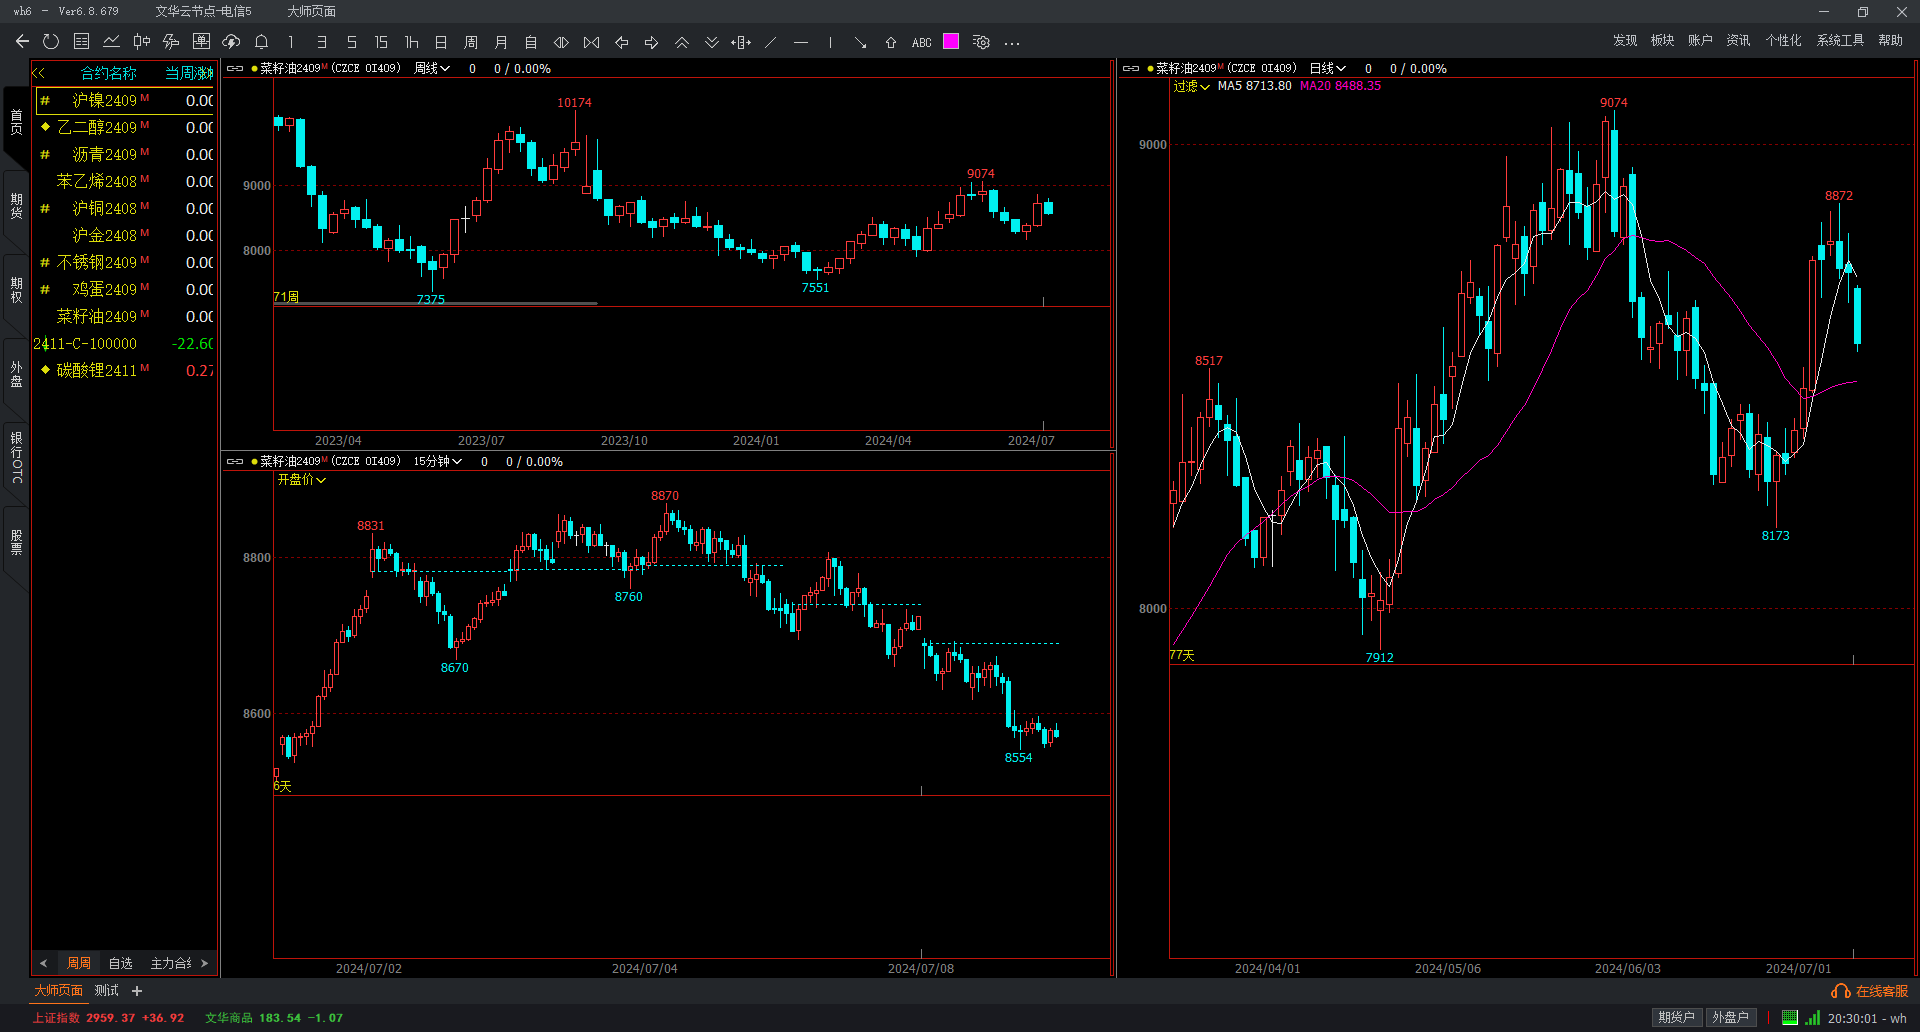Switch to the 测试 page tab
1920x1032 pixels.
click(x=106, y=991)
